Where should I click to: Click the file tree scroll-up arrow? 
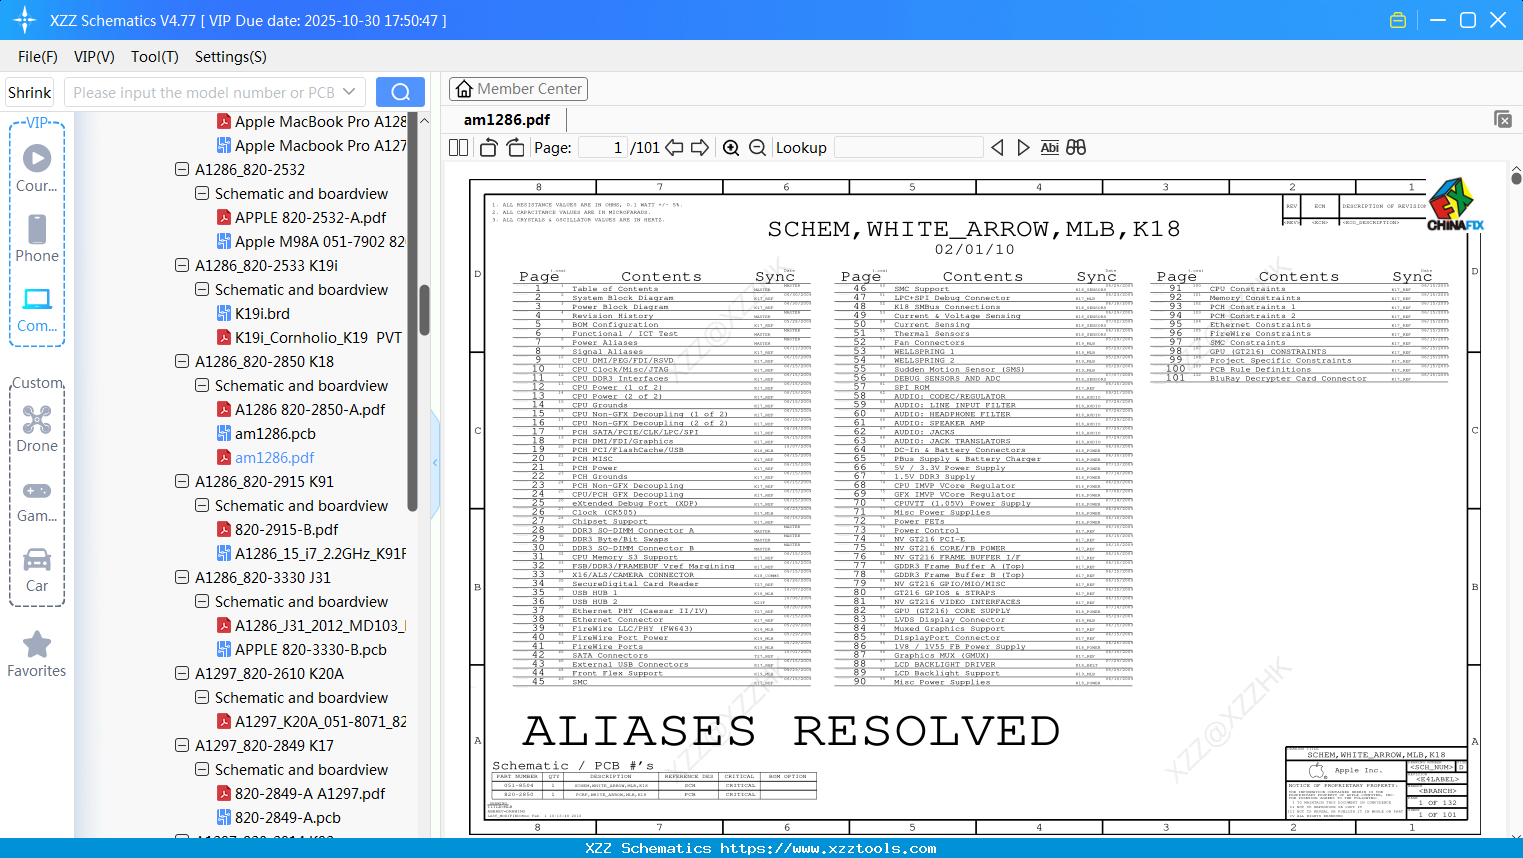coord(424,121)
